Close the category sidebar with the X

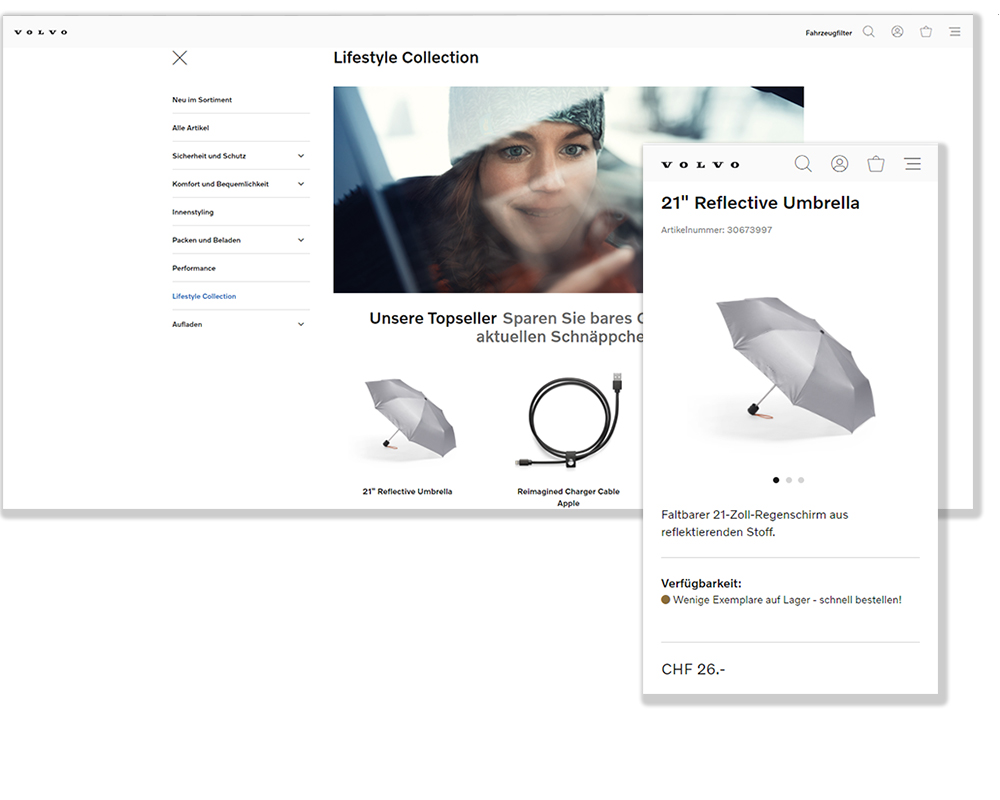(x=180, y=58)
